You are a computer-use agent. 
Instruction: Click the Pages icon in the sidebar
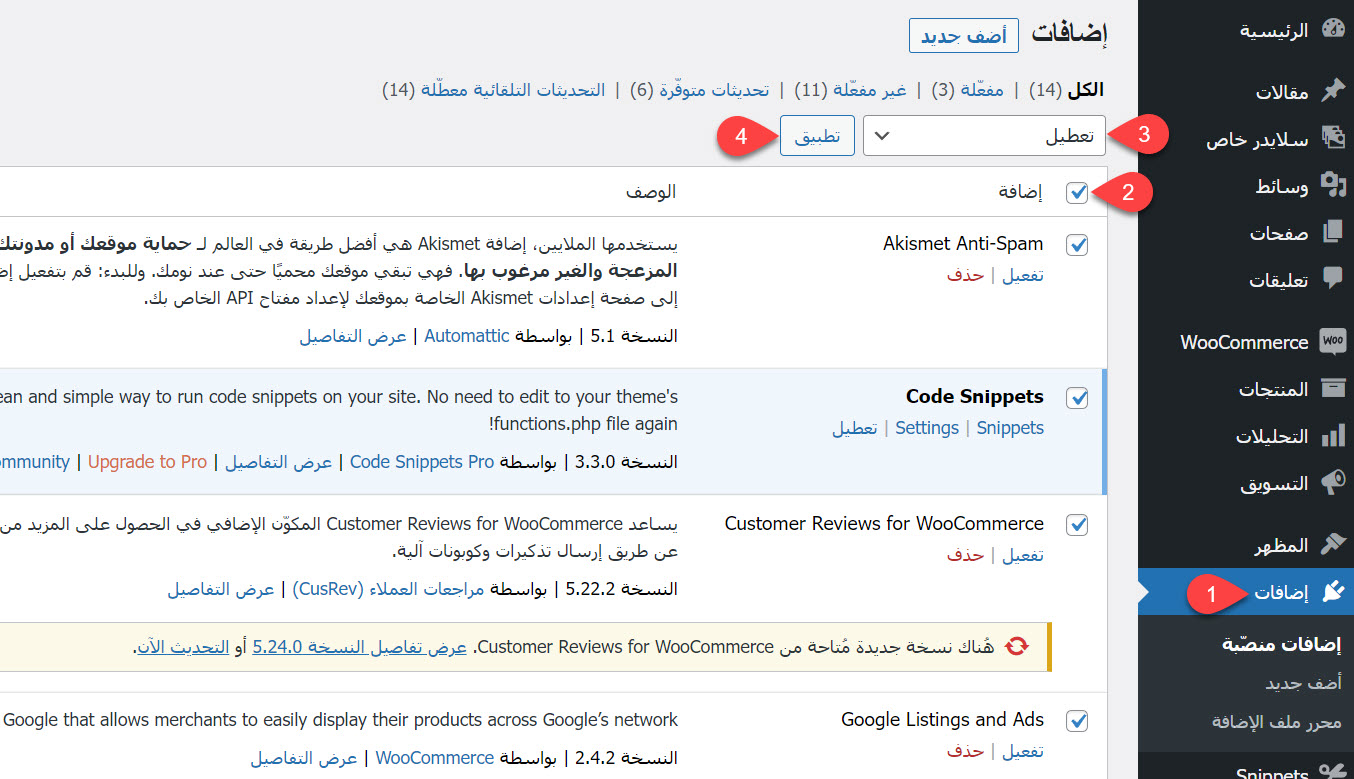pyautogui.click(x=1333, y=232)
